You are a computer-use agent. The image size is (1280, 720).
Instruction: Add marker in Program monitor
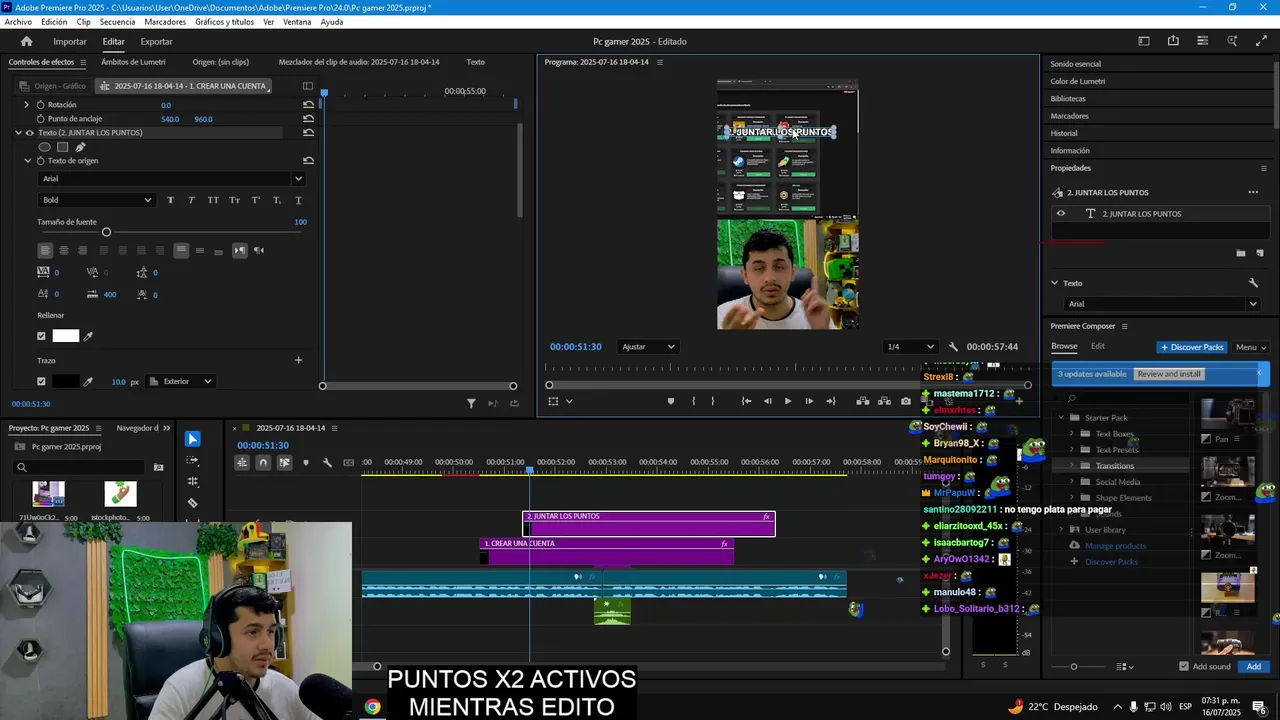point(670,401)
